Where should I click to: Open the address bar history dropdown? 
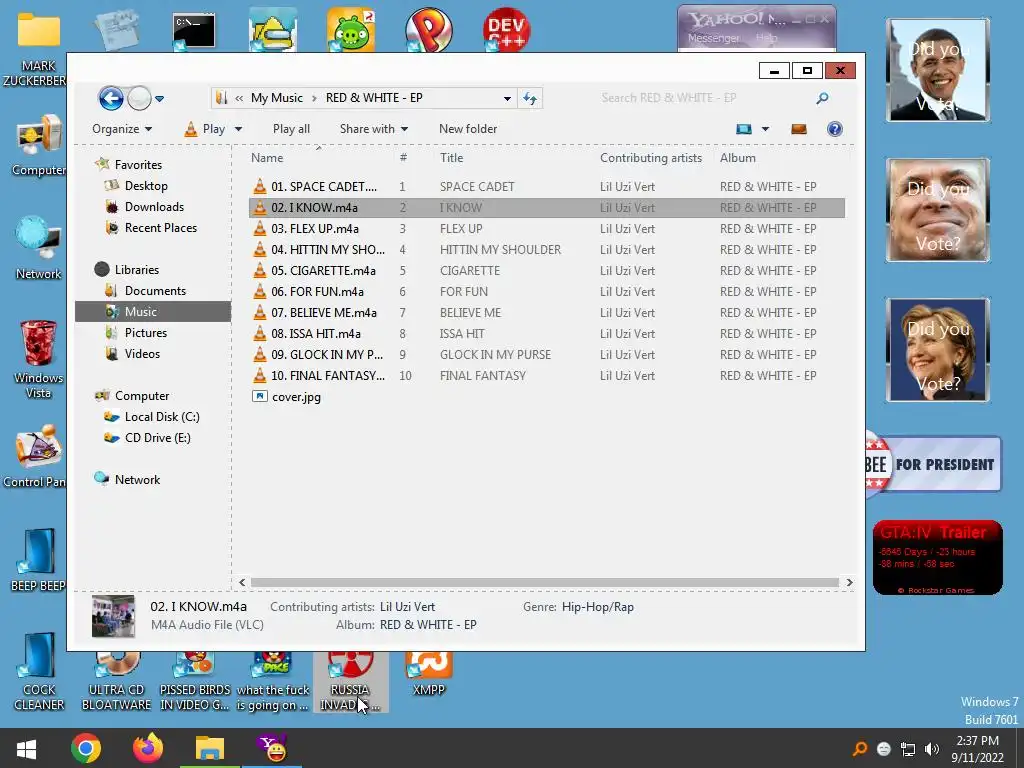click(507, 99)
